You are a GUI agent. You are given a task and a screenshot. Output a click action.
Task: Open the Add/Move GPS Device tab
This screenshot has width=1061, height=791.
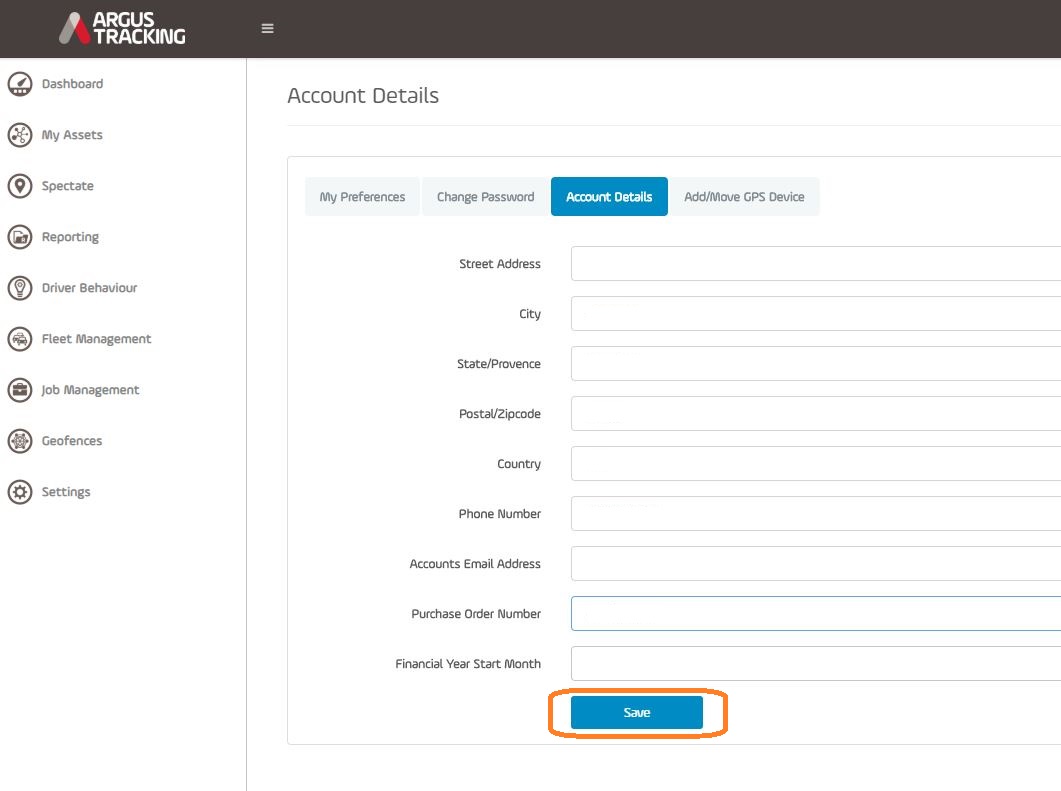[744, 197]
